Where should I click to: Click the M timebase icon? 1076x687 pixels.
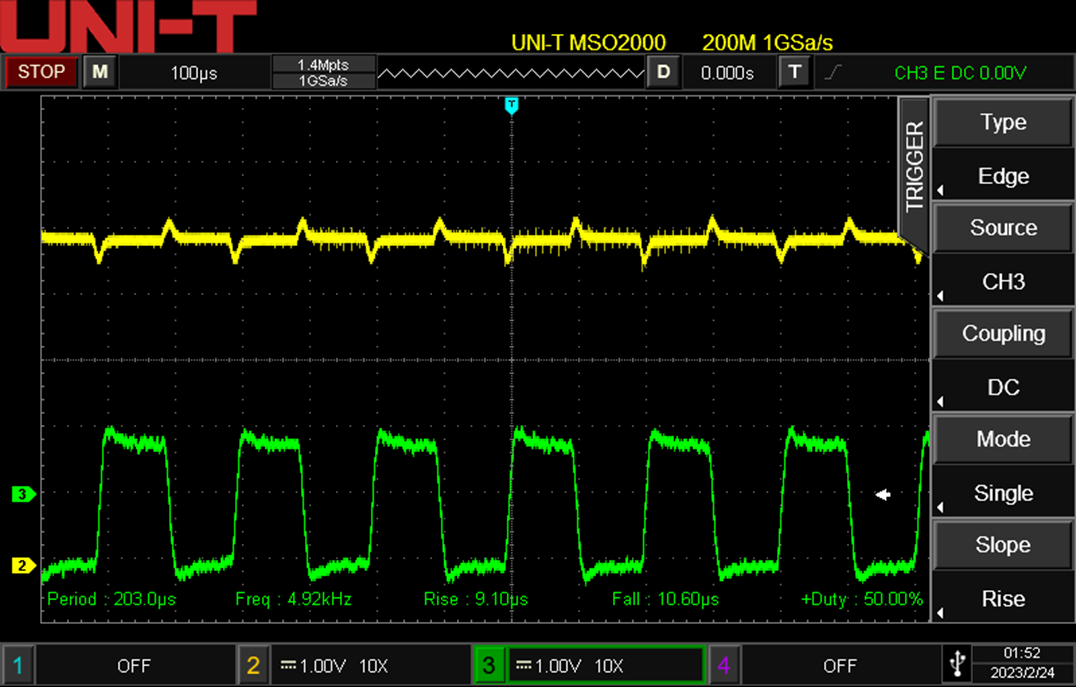tap(99, 72)
